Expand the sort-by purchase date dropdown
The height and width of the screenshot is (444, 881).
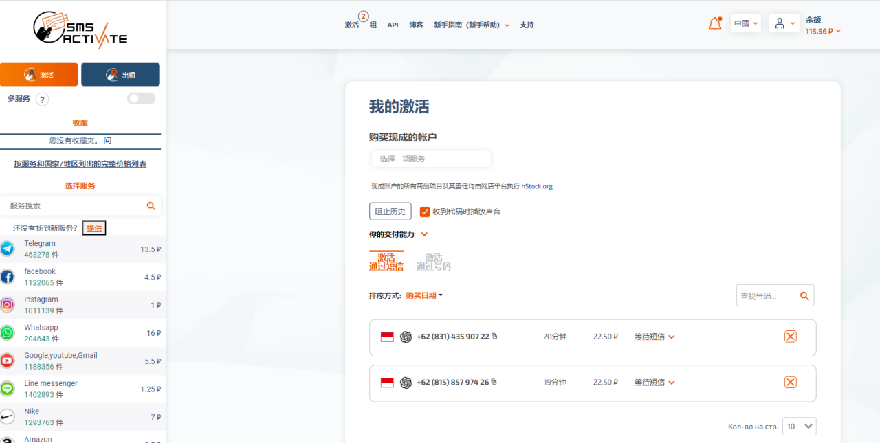pyautogui.click(x=425, y=295)
